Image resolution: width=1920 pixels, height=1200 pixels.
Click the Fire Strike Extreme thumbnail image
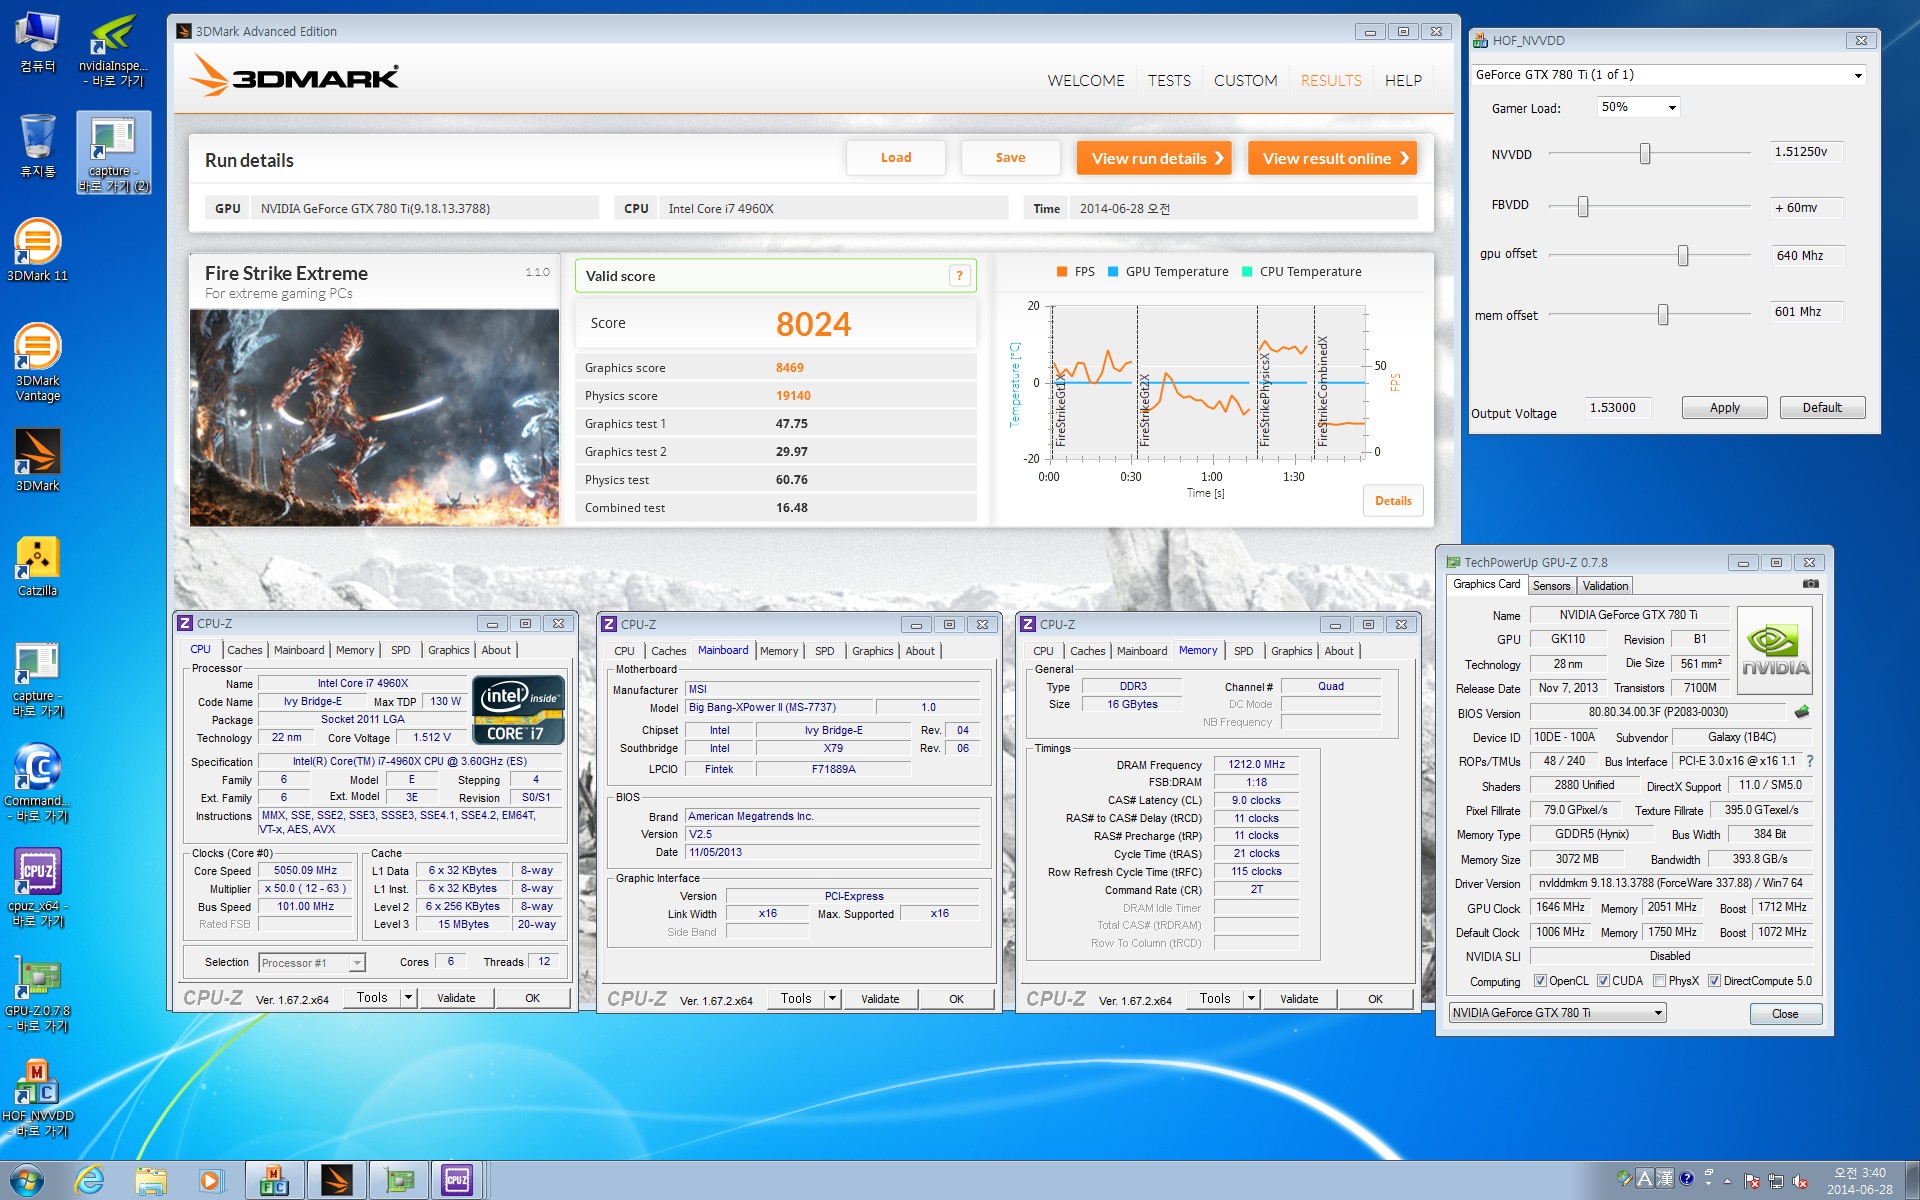374,417
